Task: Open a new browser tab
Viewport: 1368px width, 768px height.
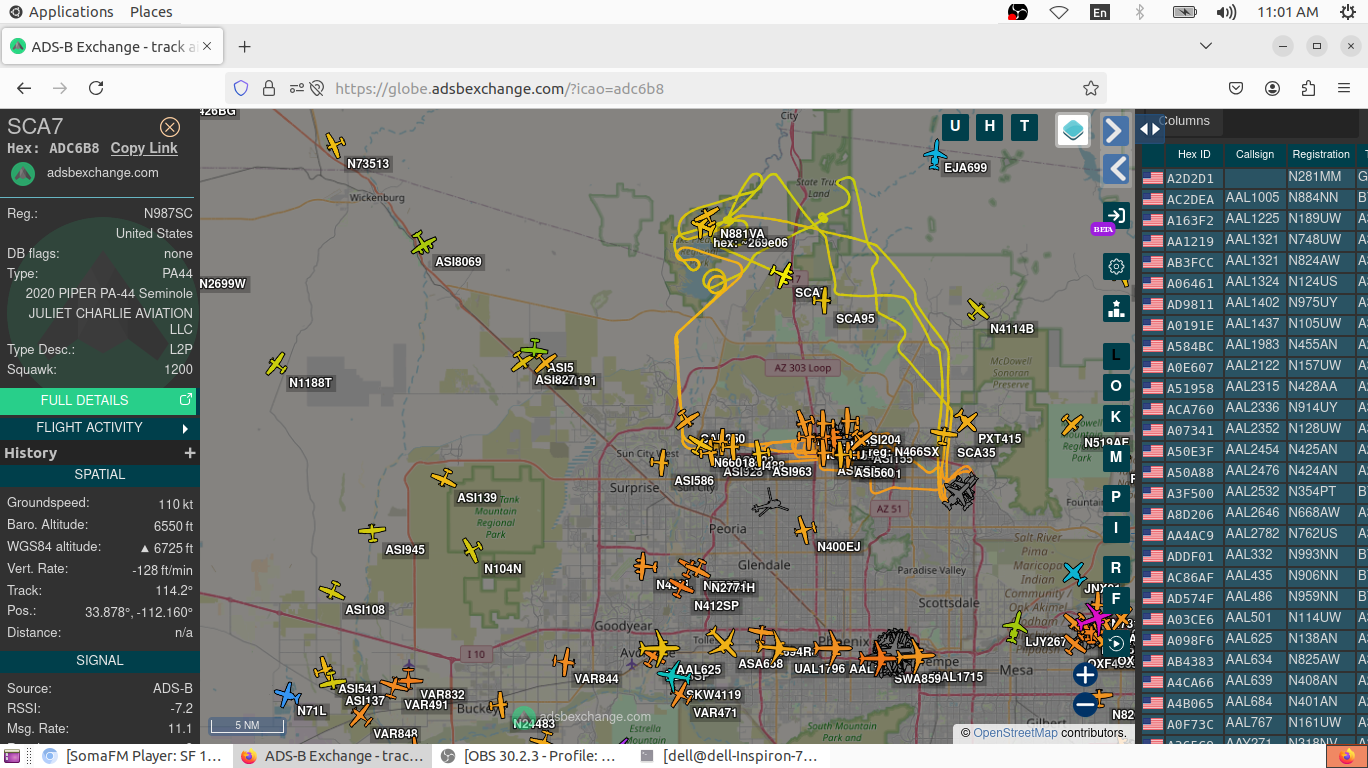Action: click(245, 47)
